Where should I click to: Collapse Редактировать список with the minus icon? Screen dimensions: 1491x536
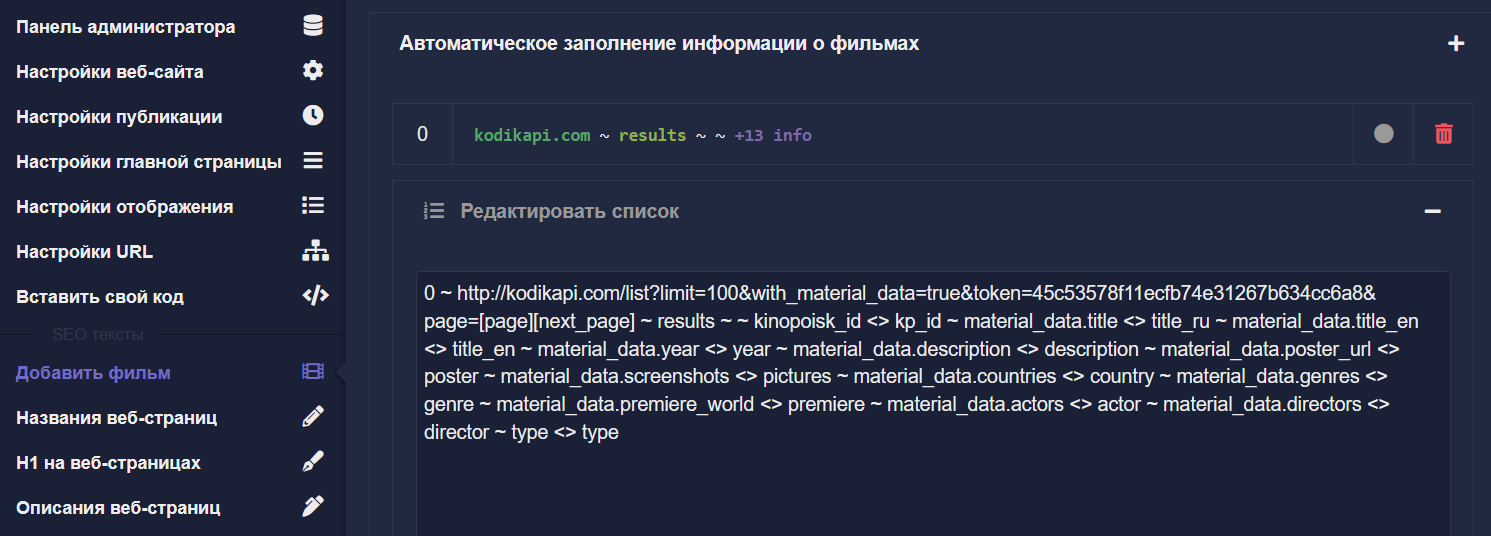point(1432,211)
